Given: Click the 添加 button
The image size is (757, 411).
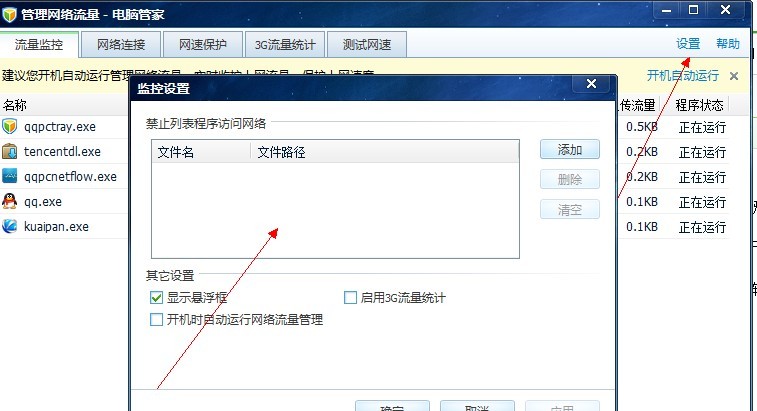Looking at the screenshot, I should 570,150.
